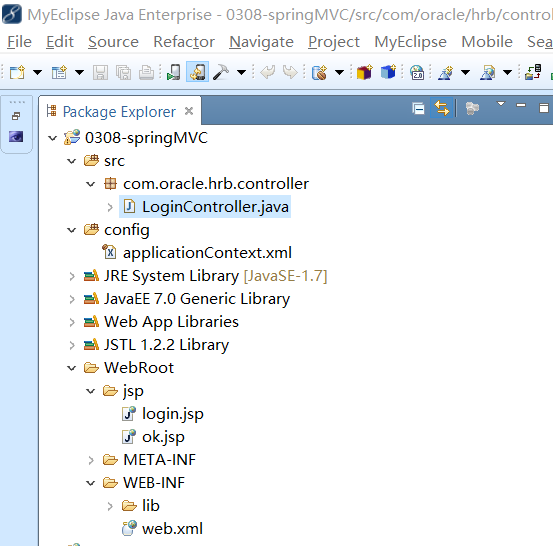Open the MyEclipse menu
Viewport: 553px width, 546px height.
411,42
